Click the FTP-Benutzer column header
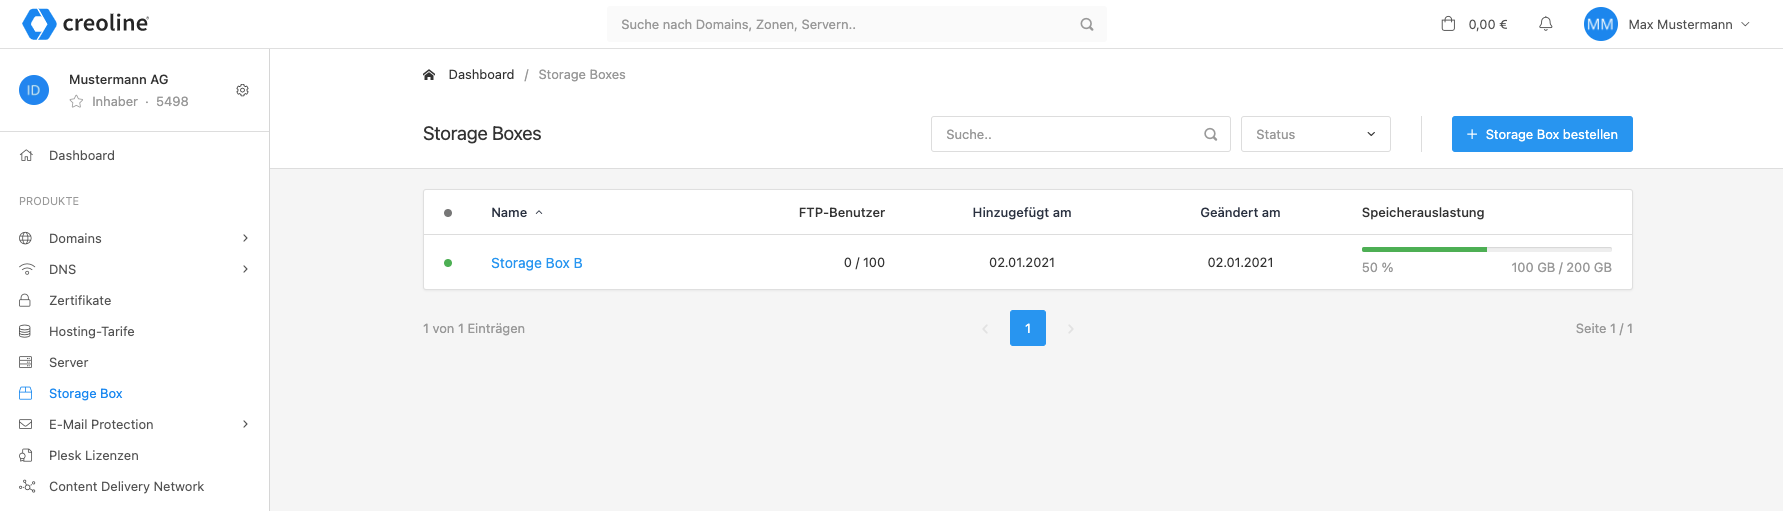This screenshot has width=1783, height=511. coord(842,212)
